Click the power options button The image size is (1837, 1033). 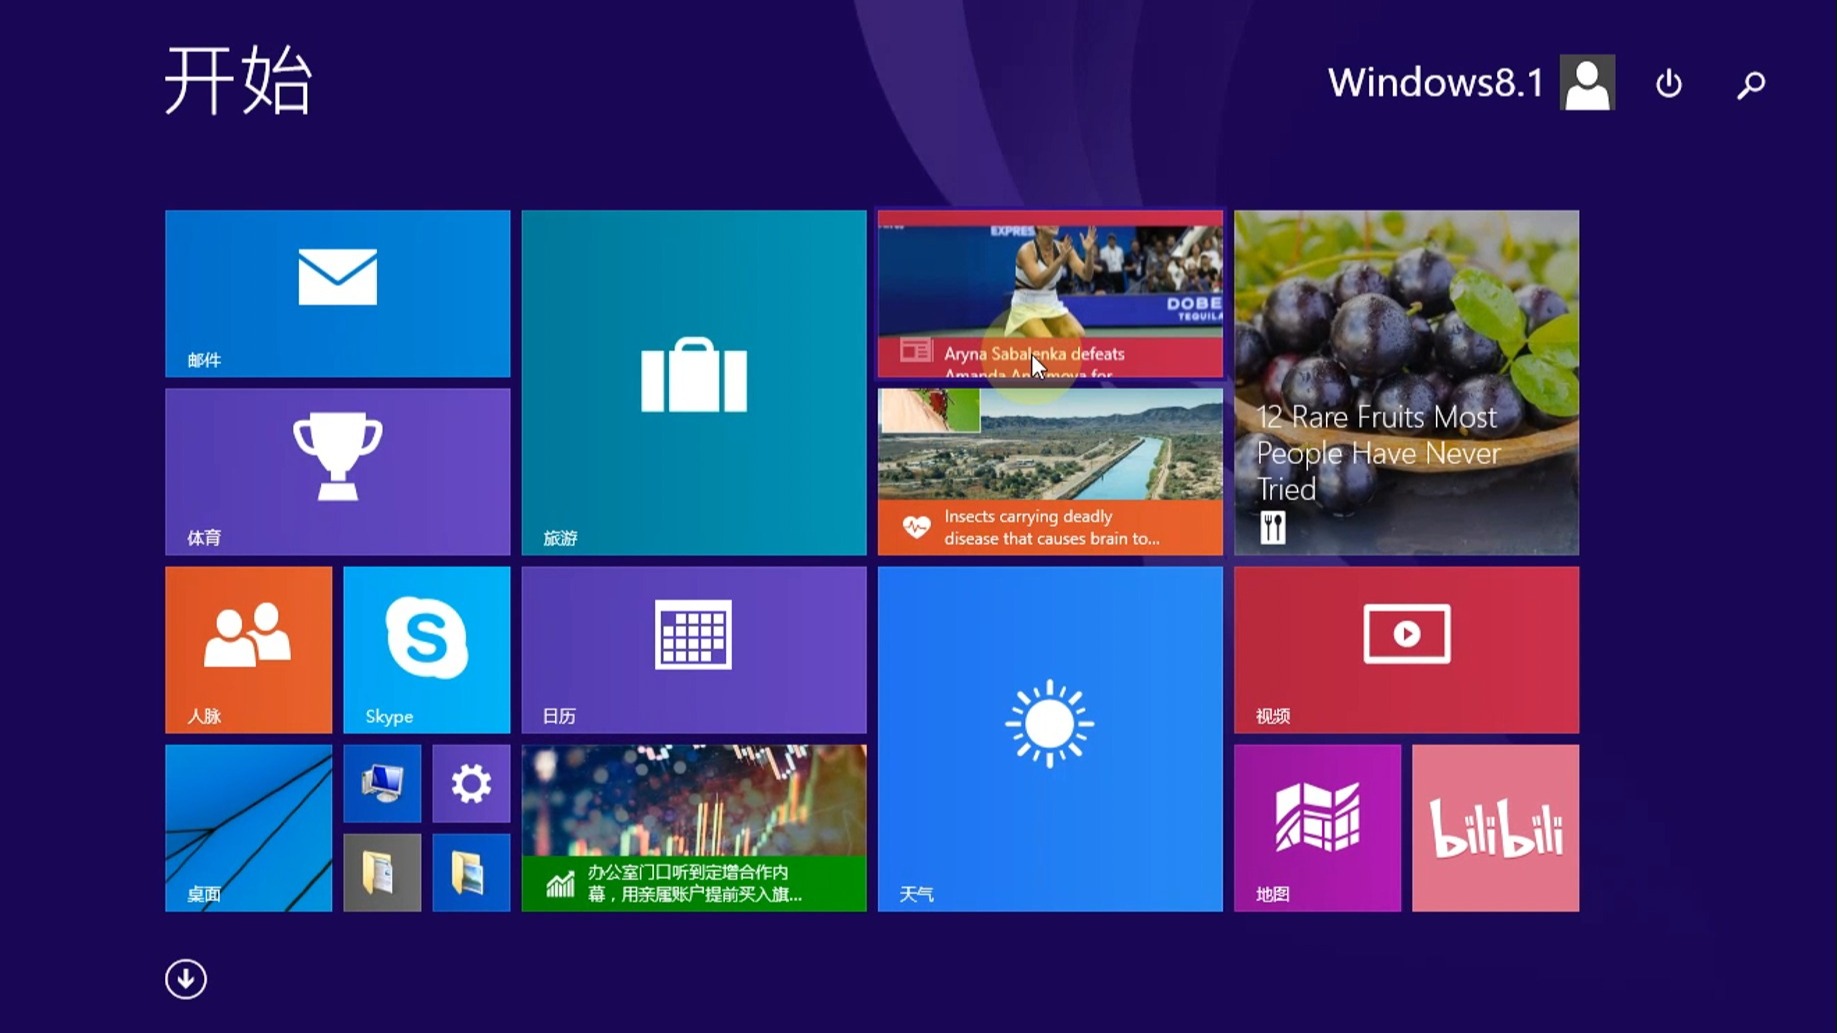(1668, 83)
